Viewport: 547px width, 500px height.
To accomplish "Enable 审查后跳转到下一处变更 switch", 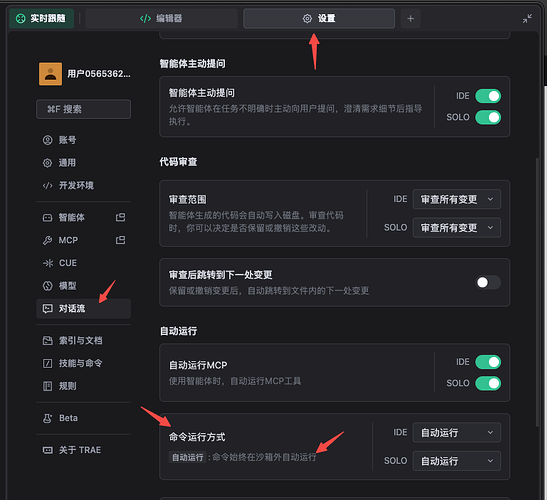I will pos(488,282).
